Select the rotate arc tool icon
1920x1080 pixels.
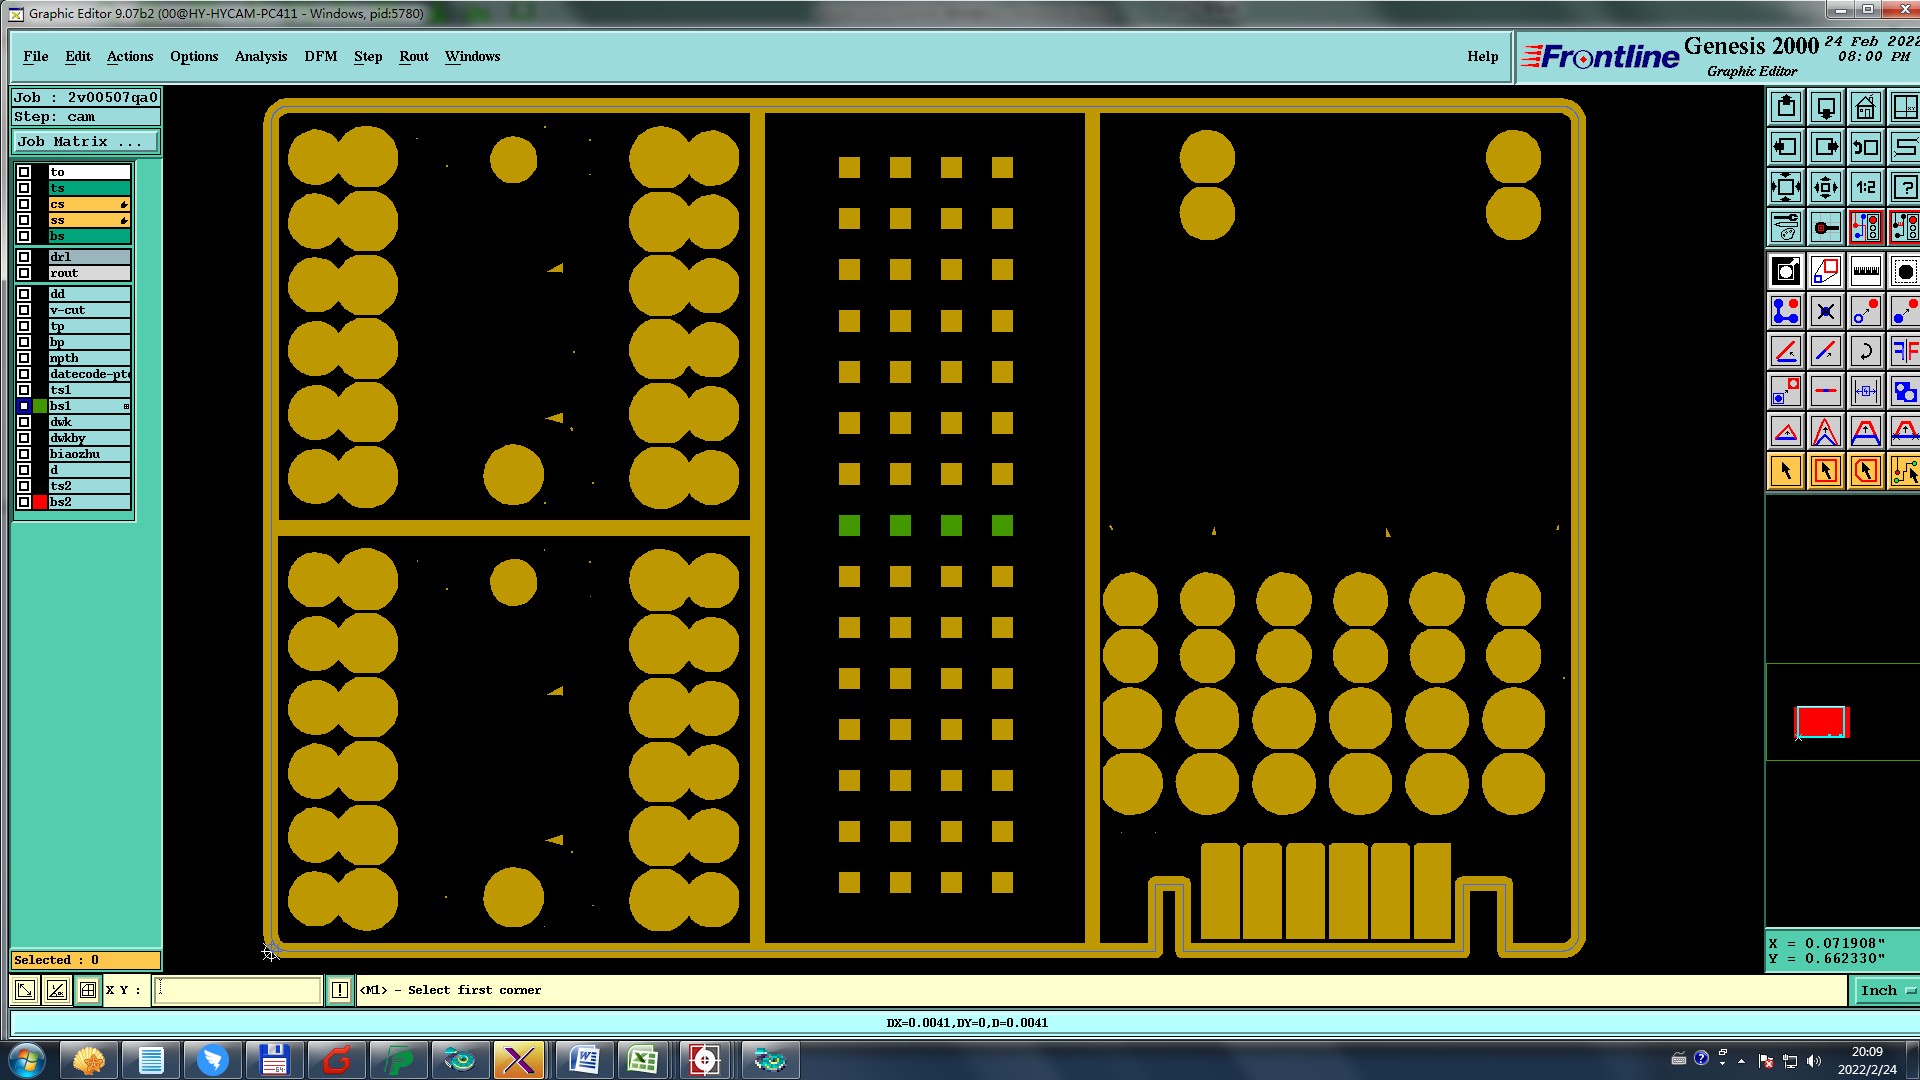(x=1865, y=351)
